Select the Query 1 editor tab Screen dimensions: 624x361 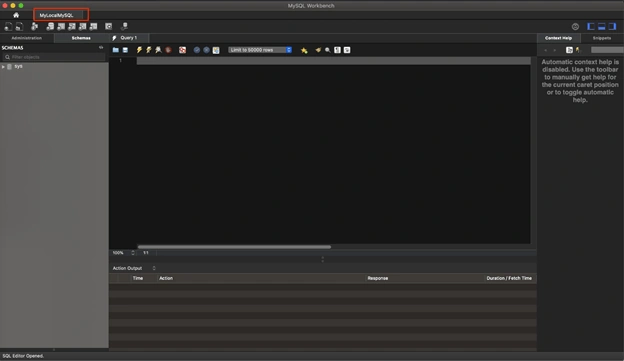click(129, 38)
